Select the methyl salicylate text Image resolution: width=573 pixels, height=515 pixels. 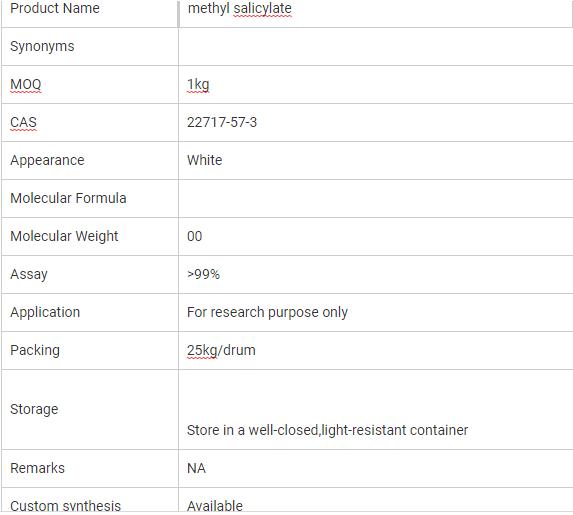point(239,8)
